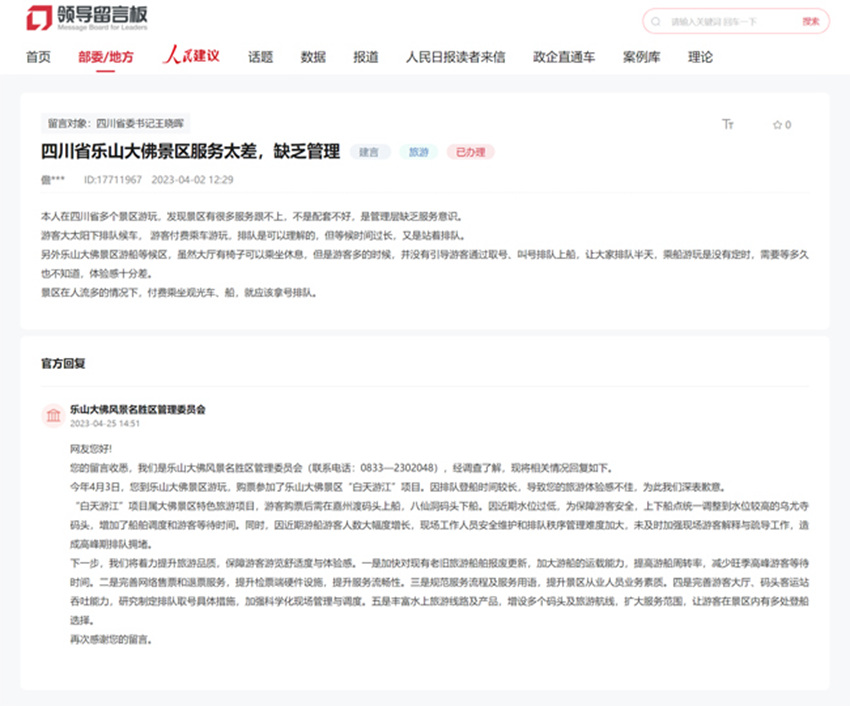Click the 领导留言板 logo icon
The height and width of the screenshot is (706, 850).
[39, 18]
